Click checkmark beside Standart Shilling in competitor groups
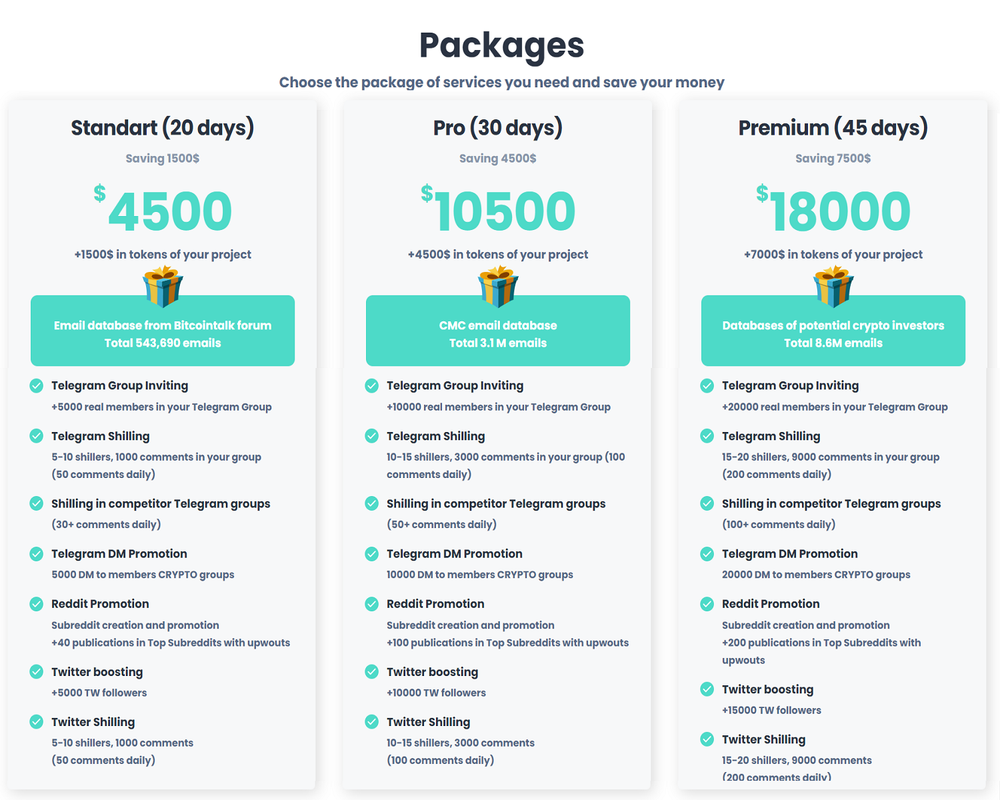This screenshot has width=1000, height=800. (x=36, y=503)
